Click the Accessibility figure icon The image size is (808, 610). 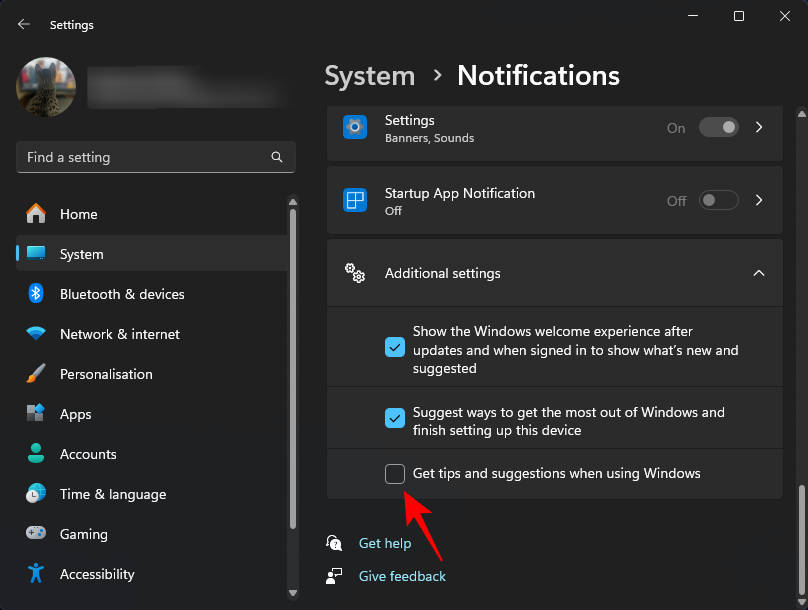[x=36, y=573]
